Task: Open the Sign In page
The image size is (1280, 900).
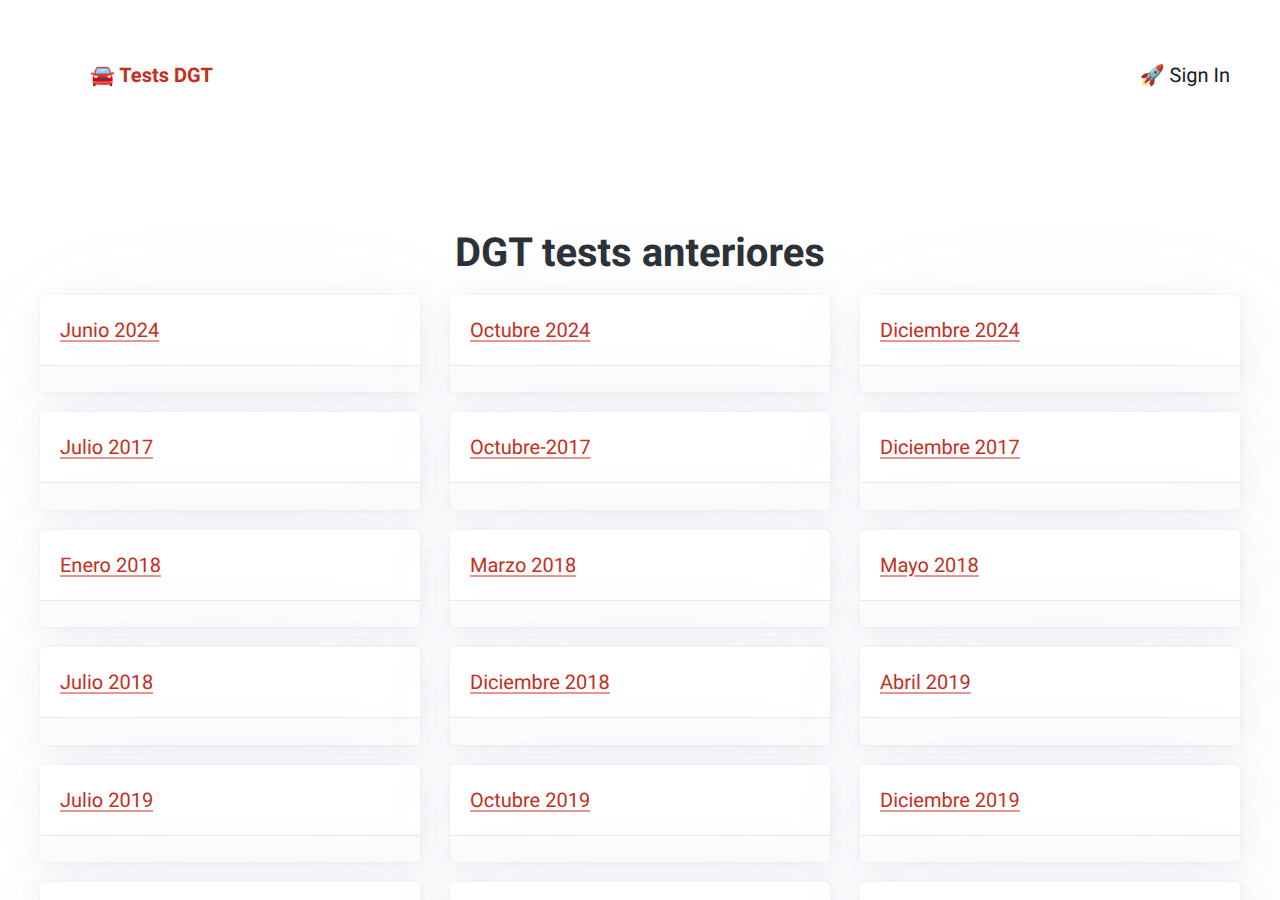Action: click(x=1199, y=76)
